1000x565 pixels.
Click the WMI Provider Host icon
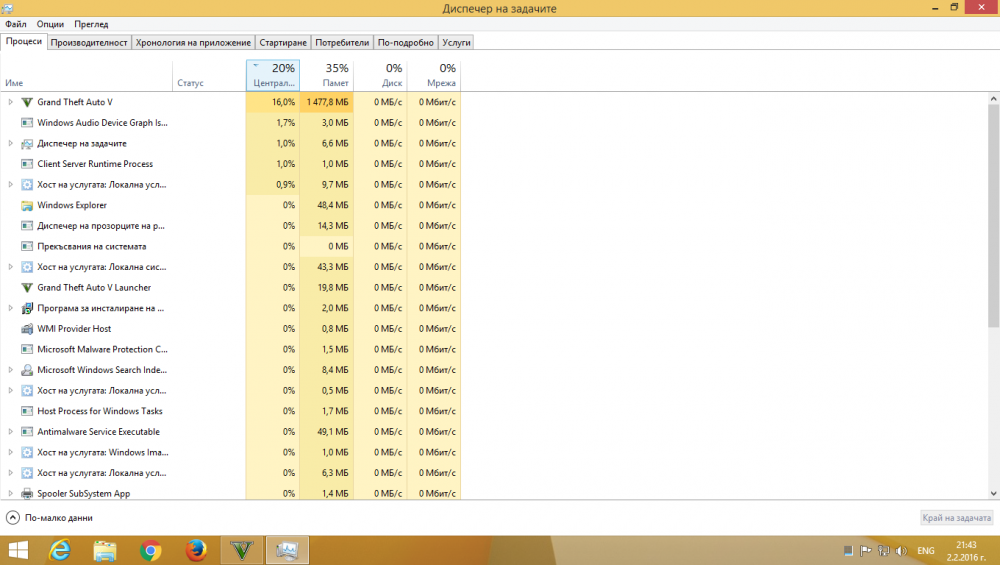(x=27, y=329)
